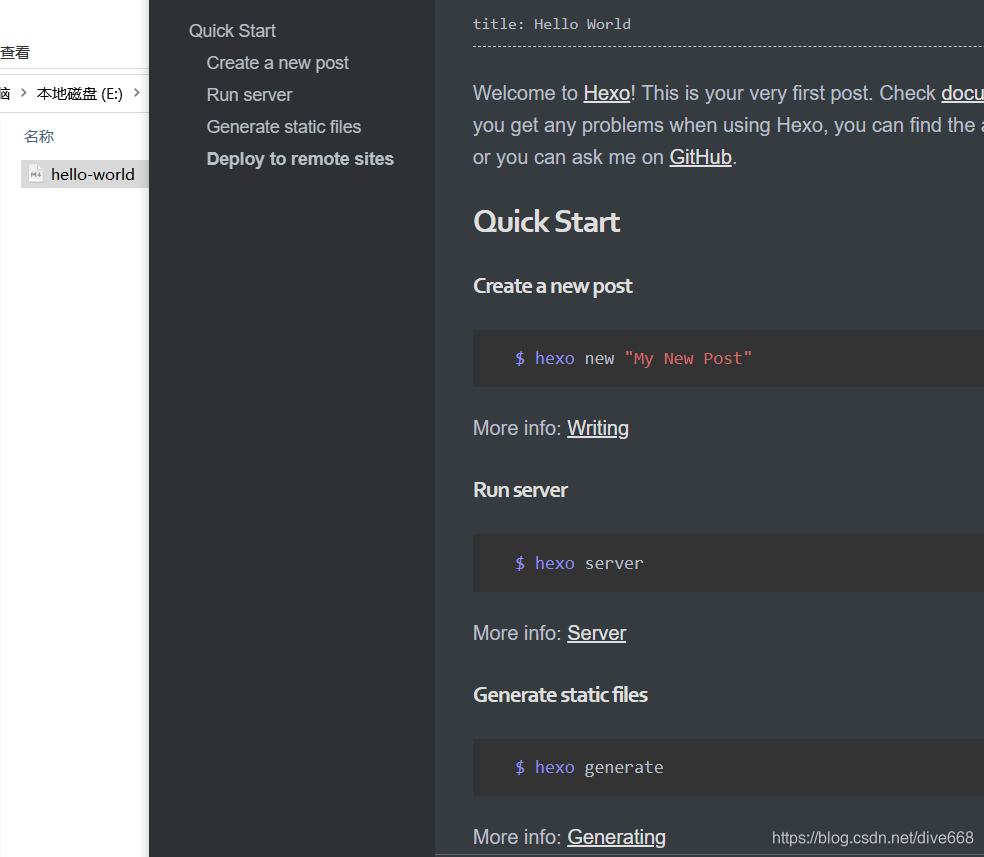Select Deploy to remote sites outline item

click(300, 159)
